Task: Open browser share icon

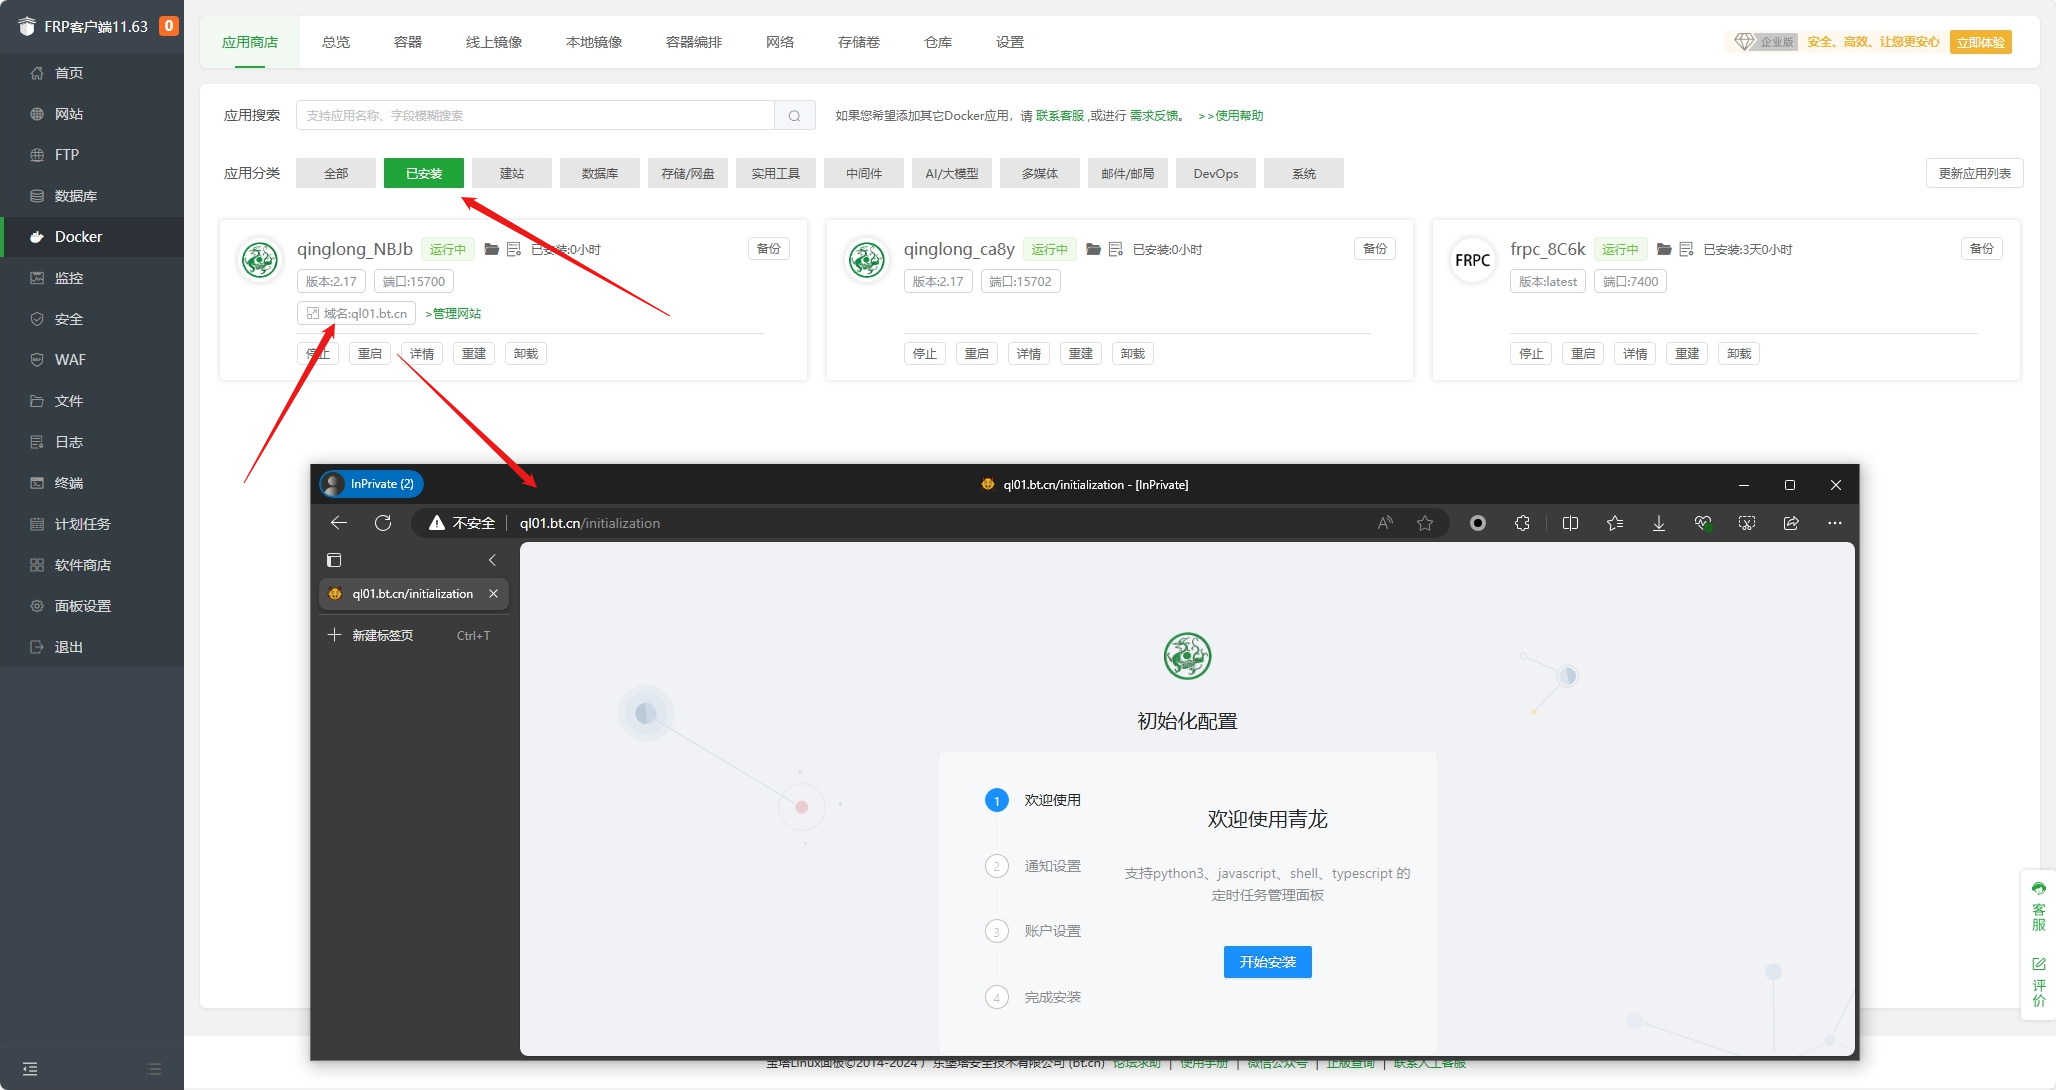Action: point(1791,523)
